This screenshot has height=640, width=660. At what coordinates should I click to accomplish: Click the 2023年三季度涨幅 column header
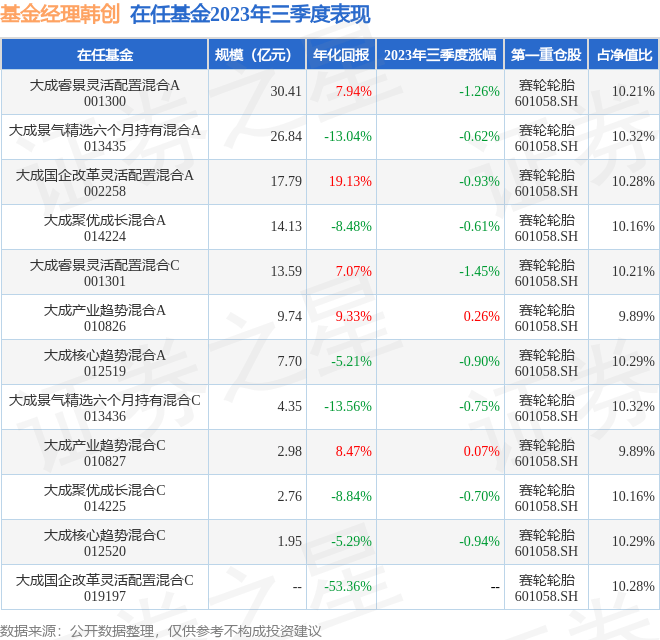[440, 55]
